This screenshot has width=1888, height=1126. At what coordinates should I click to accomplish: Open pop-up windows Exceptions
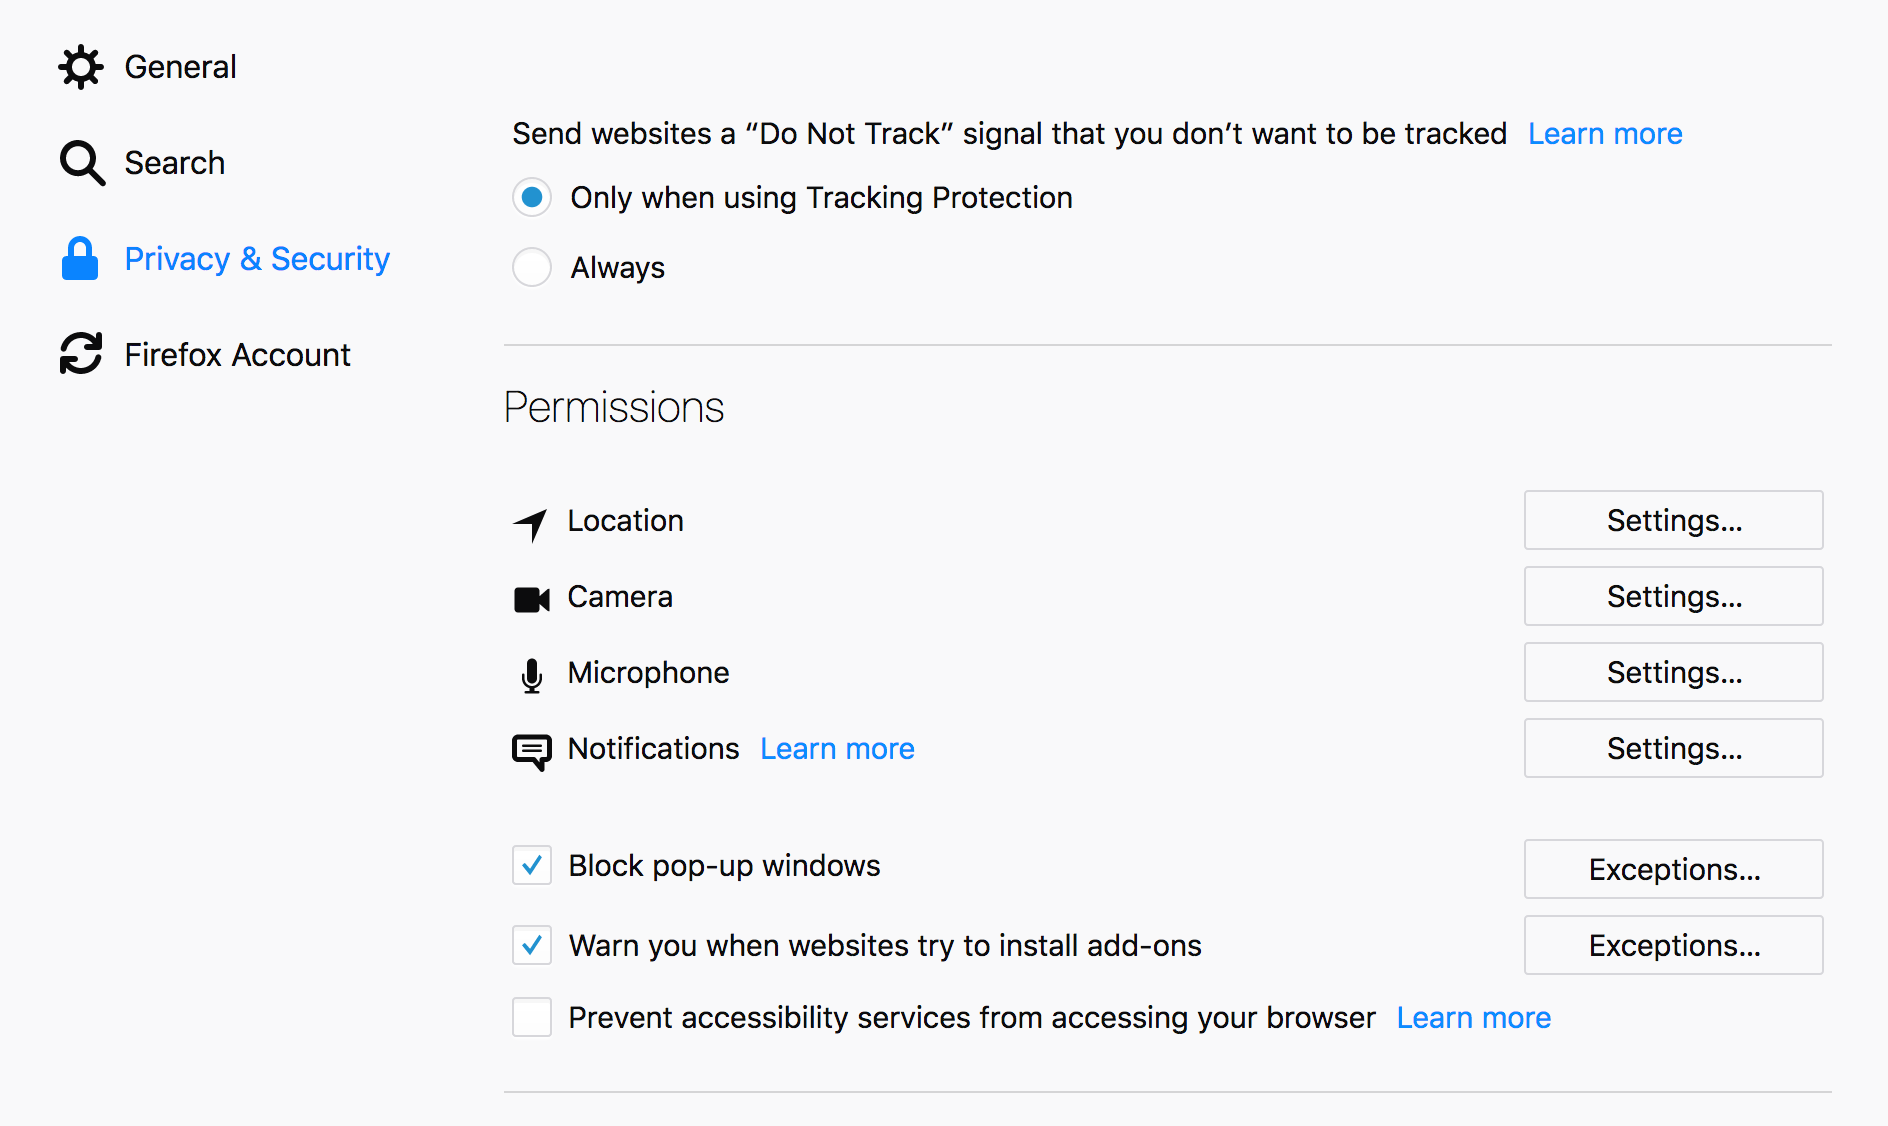tap(1673, 869)
